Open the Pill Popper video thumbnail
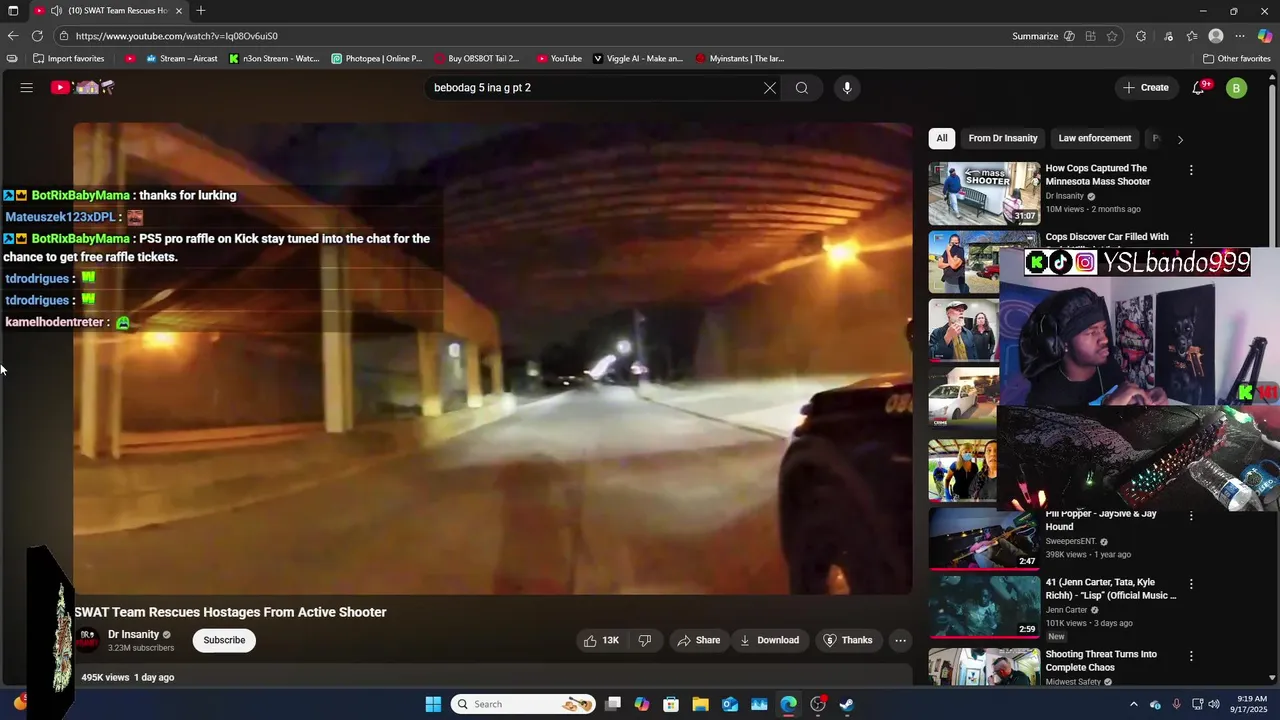Viewport: 1280px width, 720px height. (984, 539)
